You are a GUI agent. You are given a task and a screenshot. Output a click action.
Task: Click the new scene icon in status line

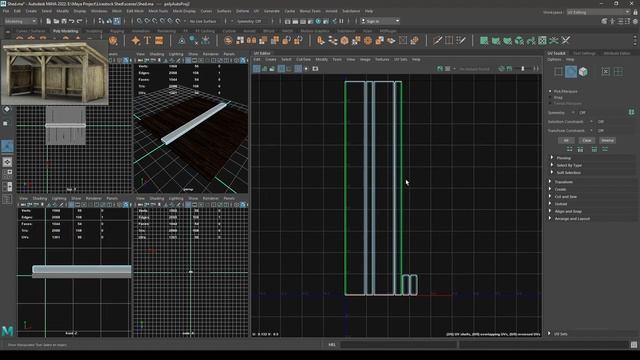point(48,21)
